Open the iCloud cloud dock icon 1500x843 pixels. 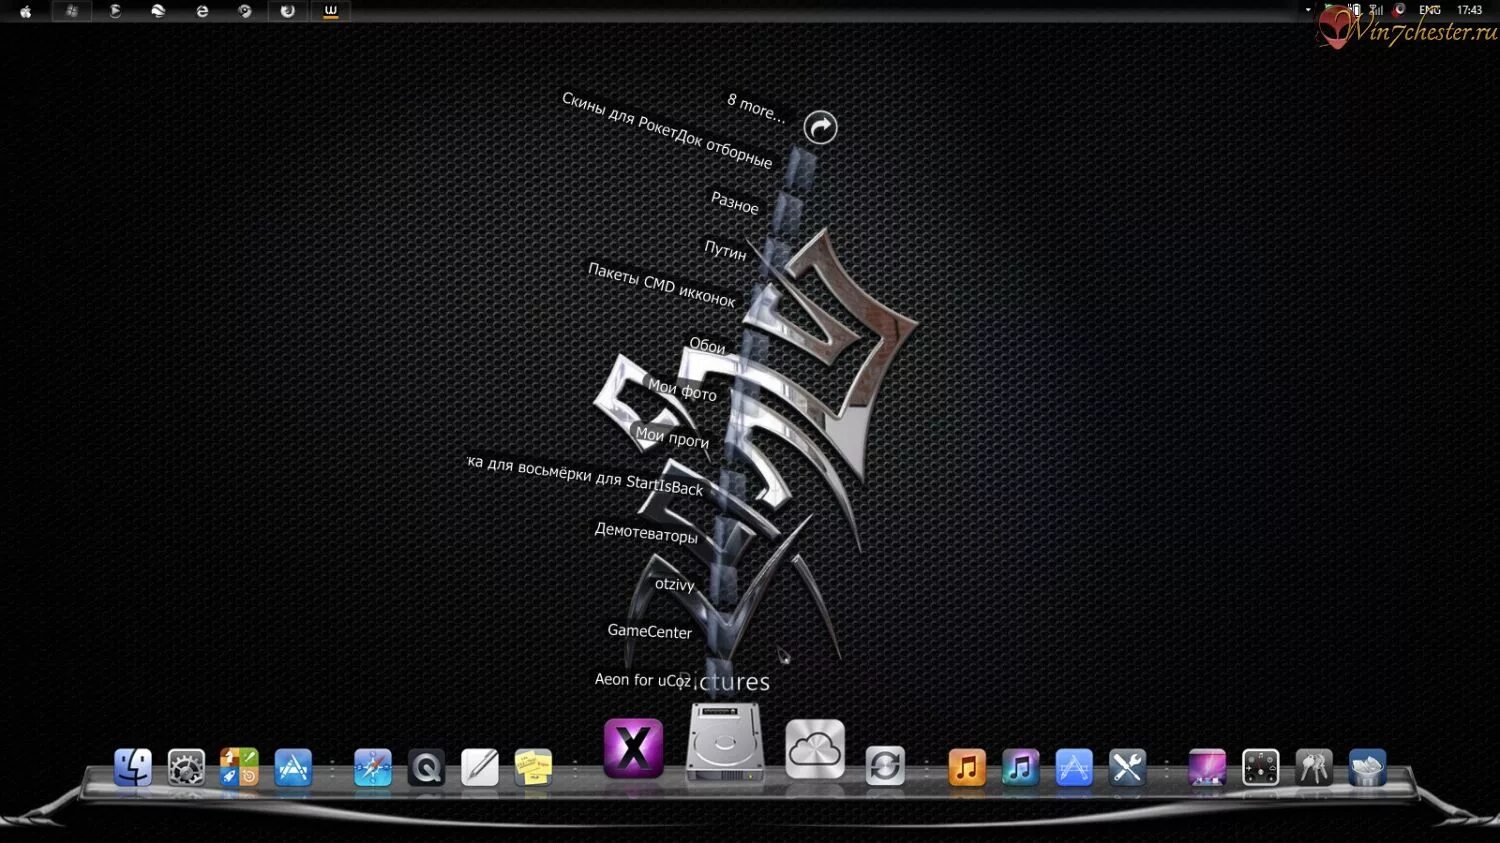[x=815, y=748]
